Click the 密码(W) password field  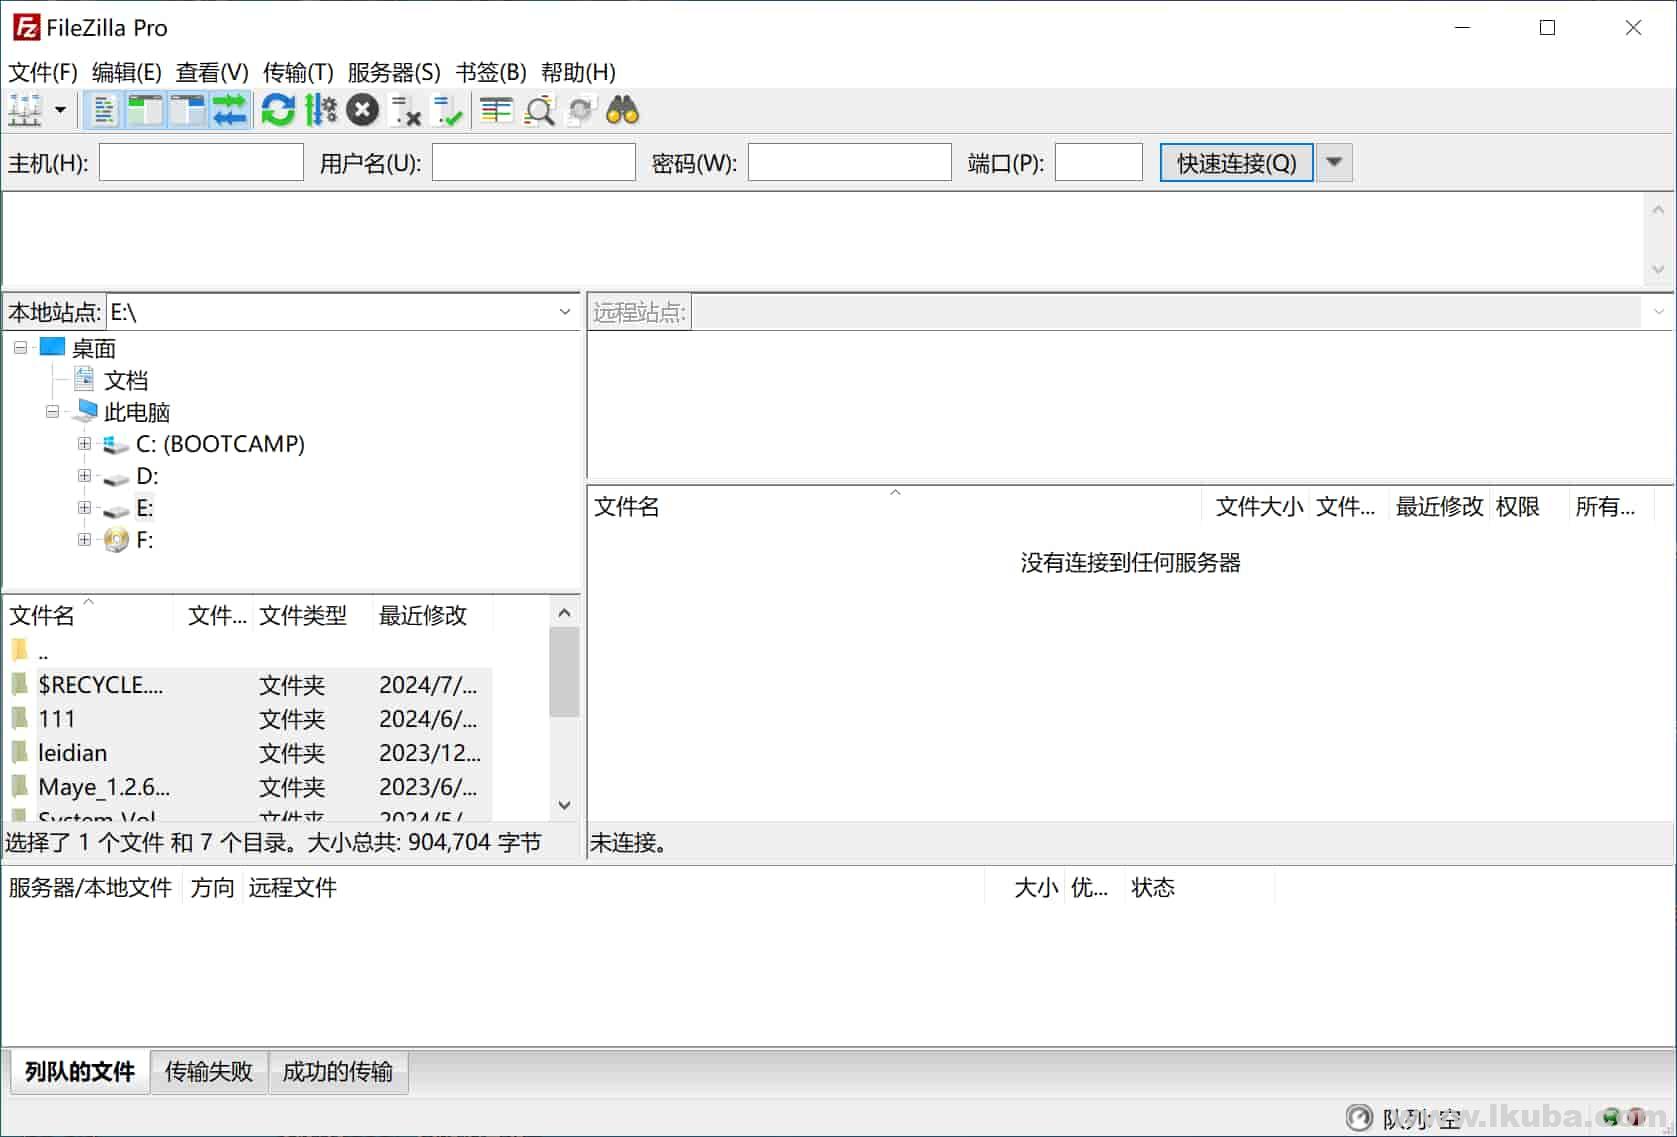coord(850,162)
